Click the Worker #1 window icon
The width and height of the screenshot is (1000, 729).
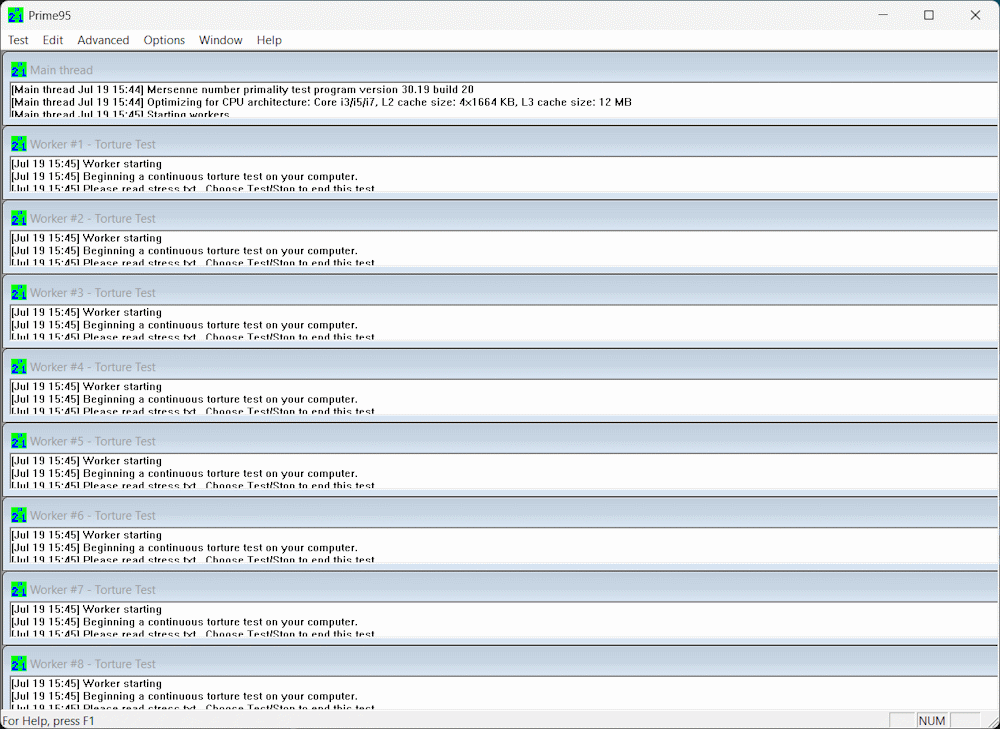[x=18, y=144]
